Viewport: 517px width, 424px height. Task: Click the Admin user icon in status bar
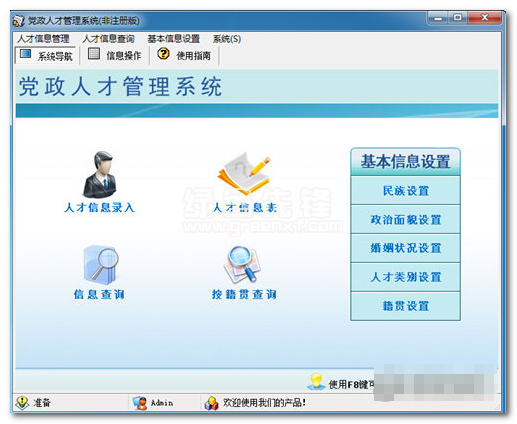click(x=140, y=403)
